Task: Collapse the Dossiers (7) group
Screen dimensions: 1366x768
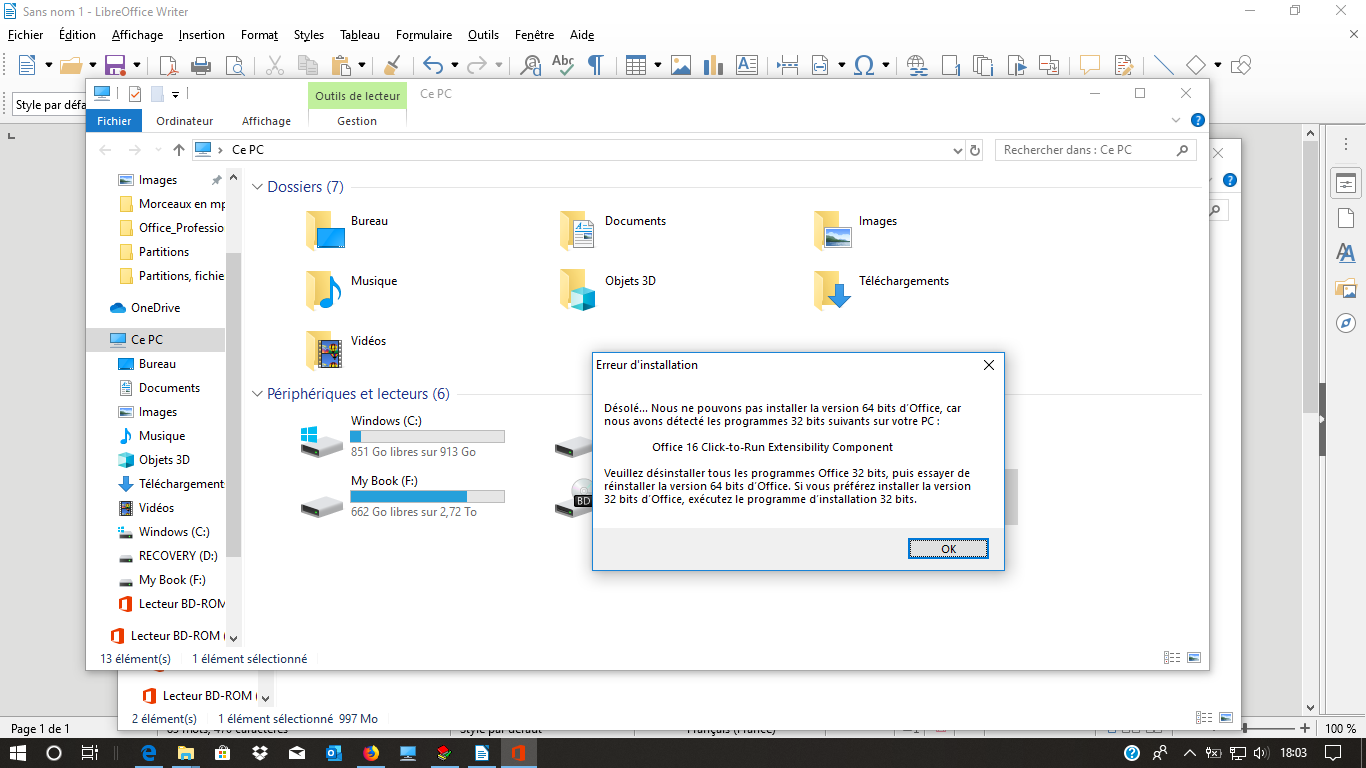Action: tap(257, 187)
